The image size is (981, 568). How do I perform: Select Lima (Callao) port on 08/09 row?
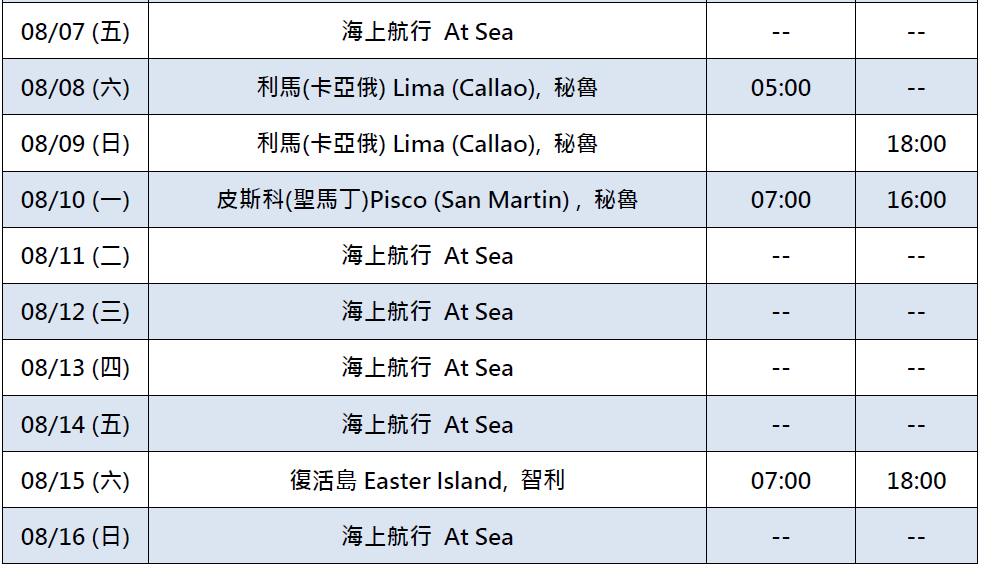[427, 144]
